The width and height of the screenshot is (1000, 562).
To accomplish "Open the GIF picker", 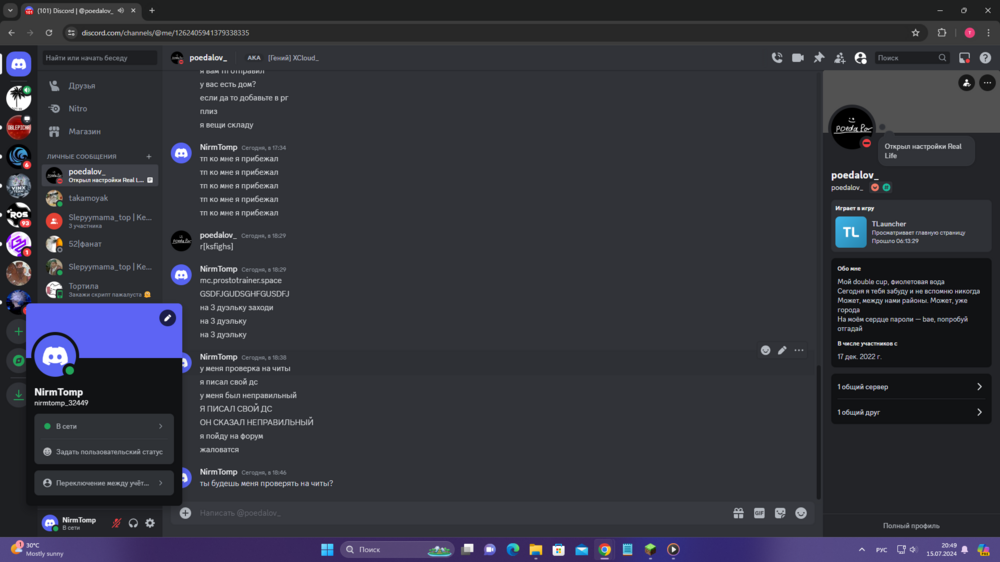I will click(x=759, y=513).
